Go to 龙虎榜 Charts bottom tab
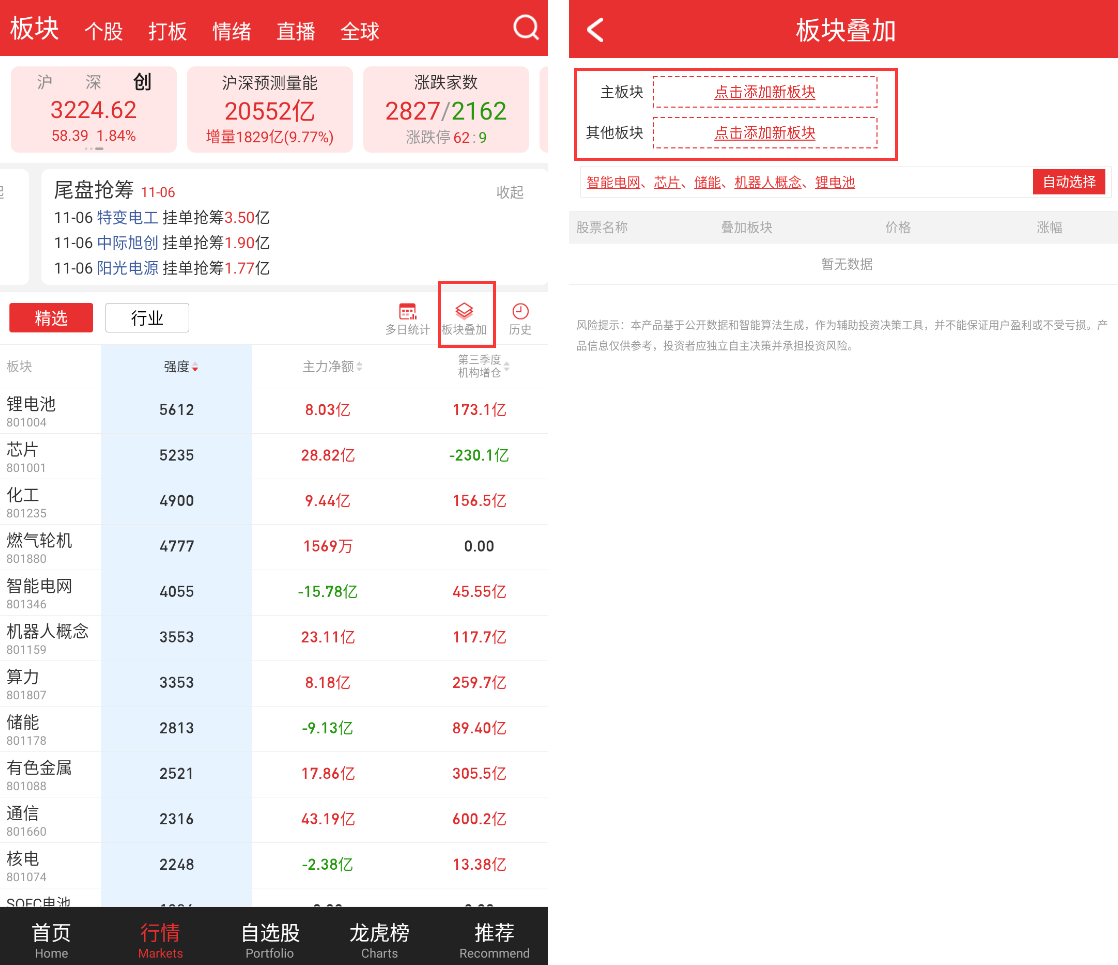The height and width of the screenshot is (965, 1118). coord(379,940)
